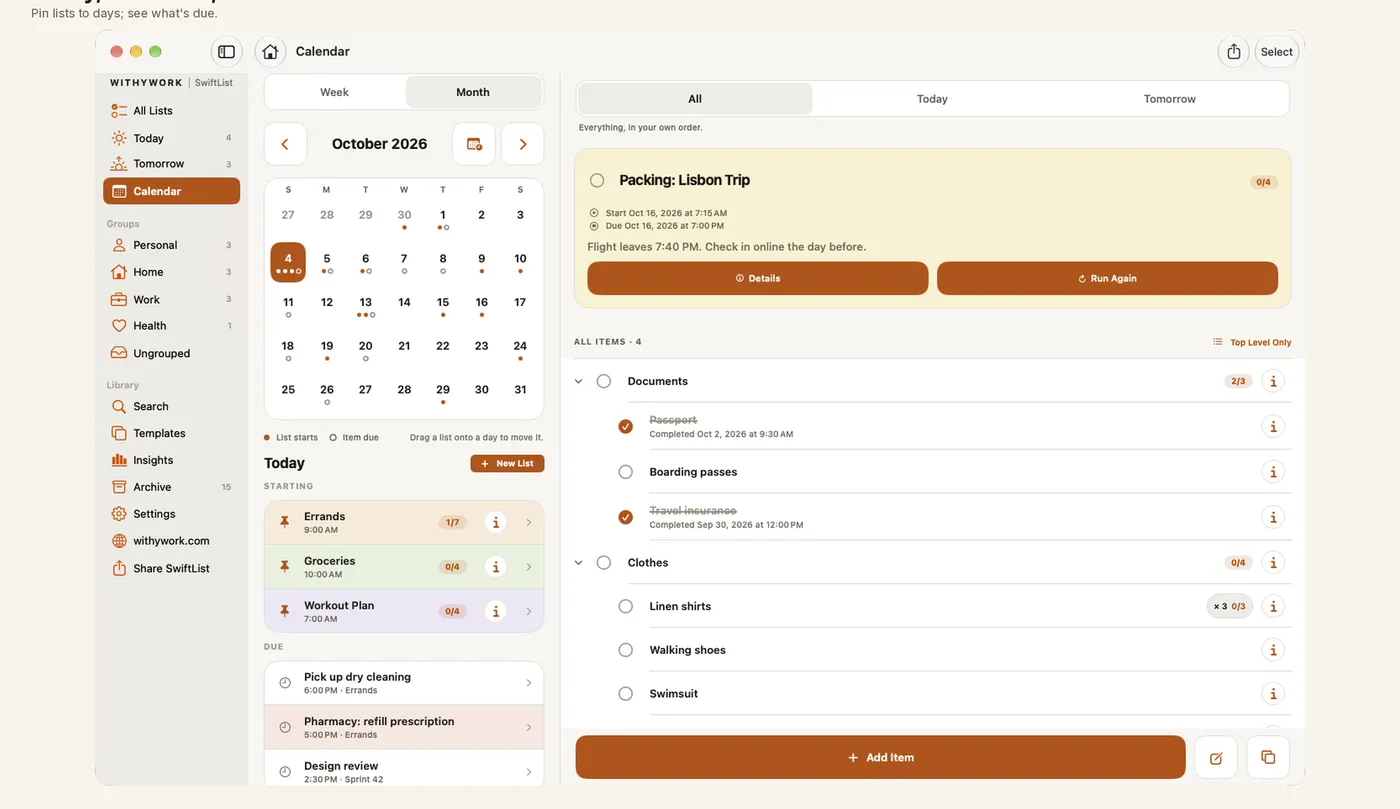Click the home icon in toolbar
The height and width of the screenshot is (809, 1400).
coord(270,52)
